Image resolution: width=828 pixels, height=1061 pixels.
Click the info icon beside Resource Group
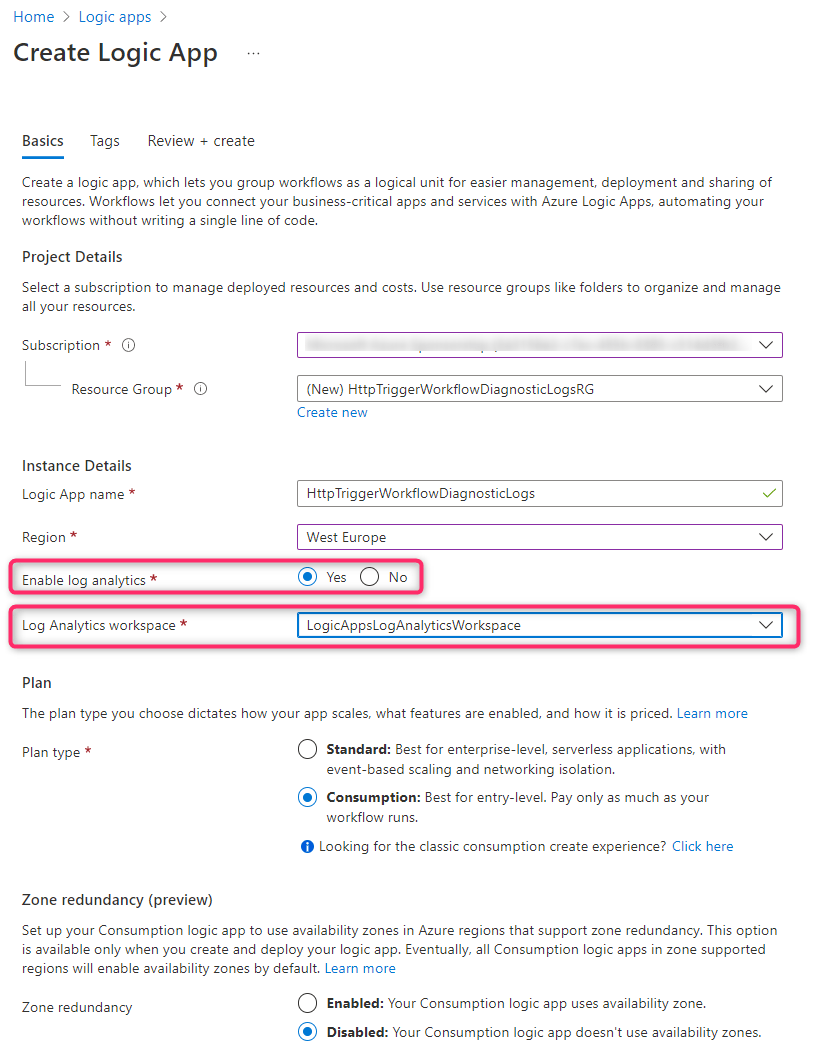pyautogui.click(x=200, y=388)
